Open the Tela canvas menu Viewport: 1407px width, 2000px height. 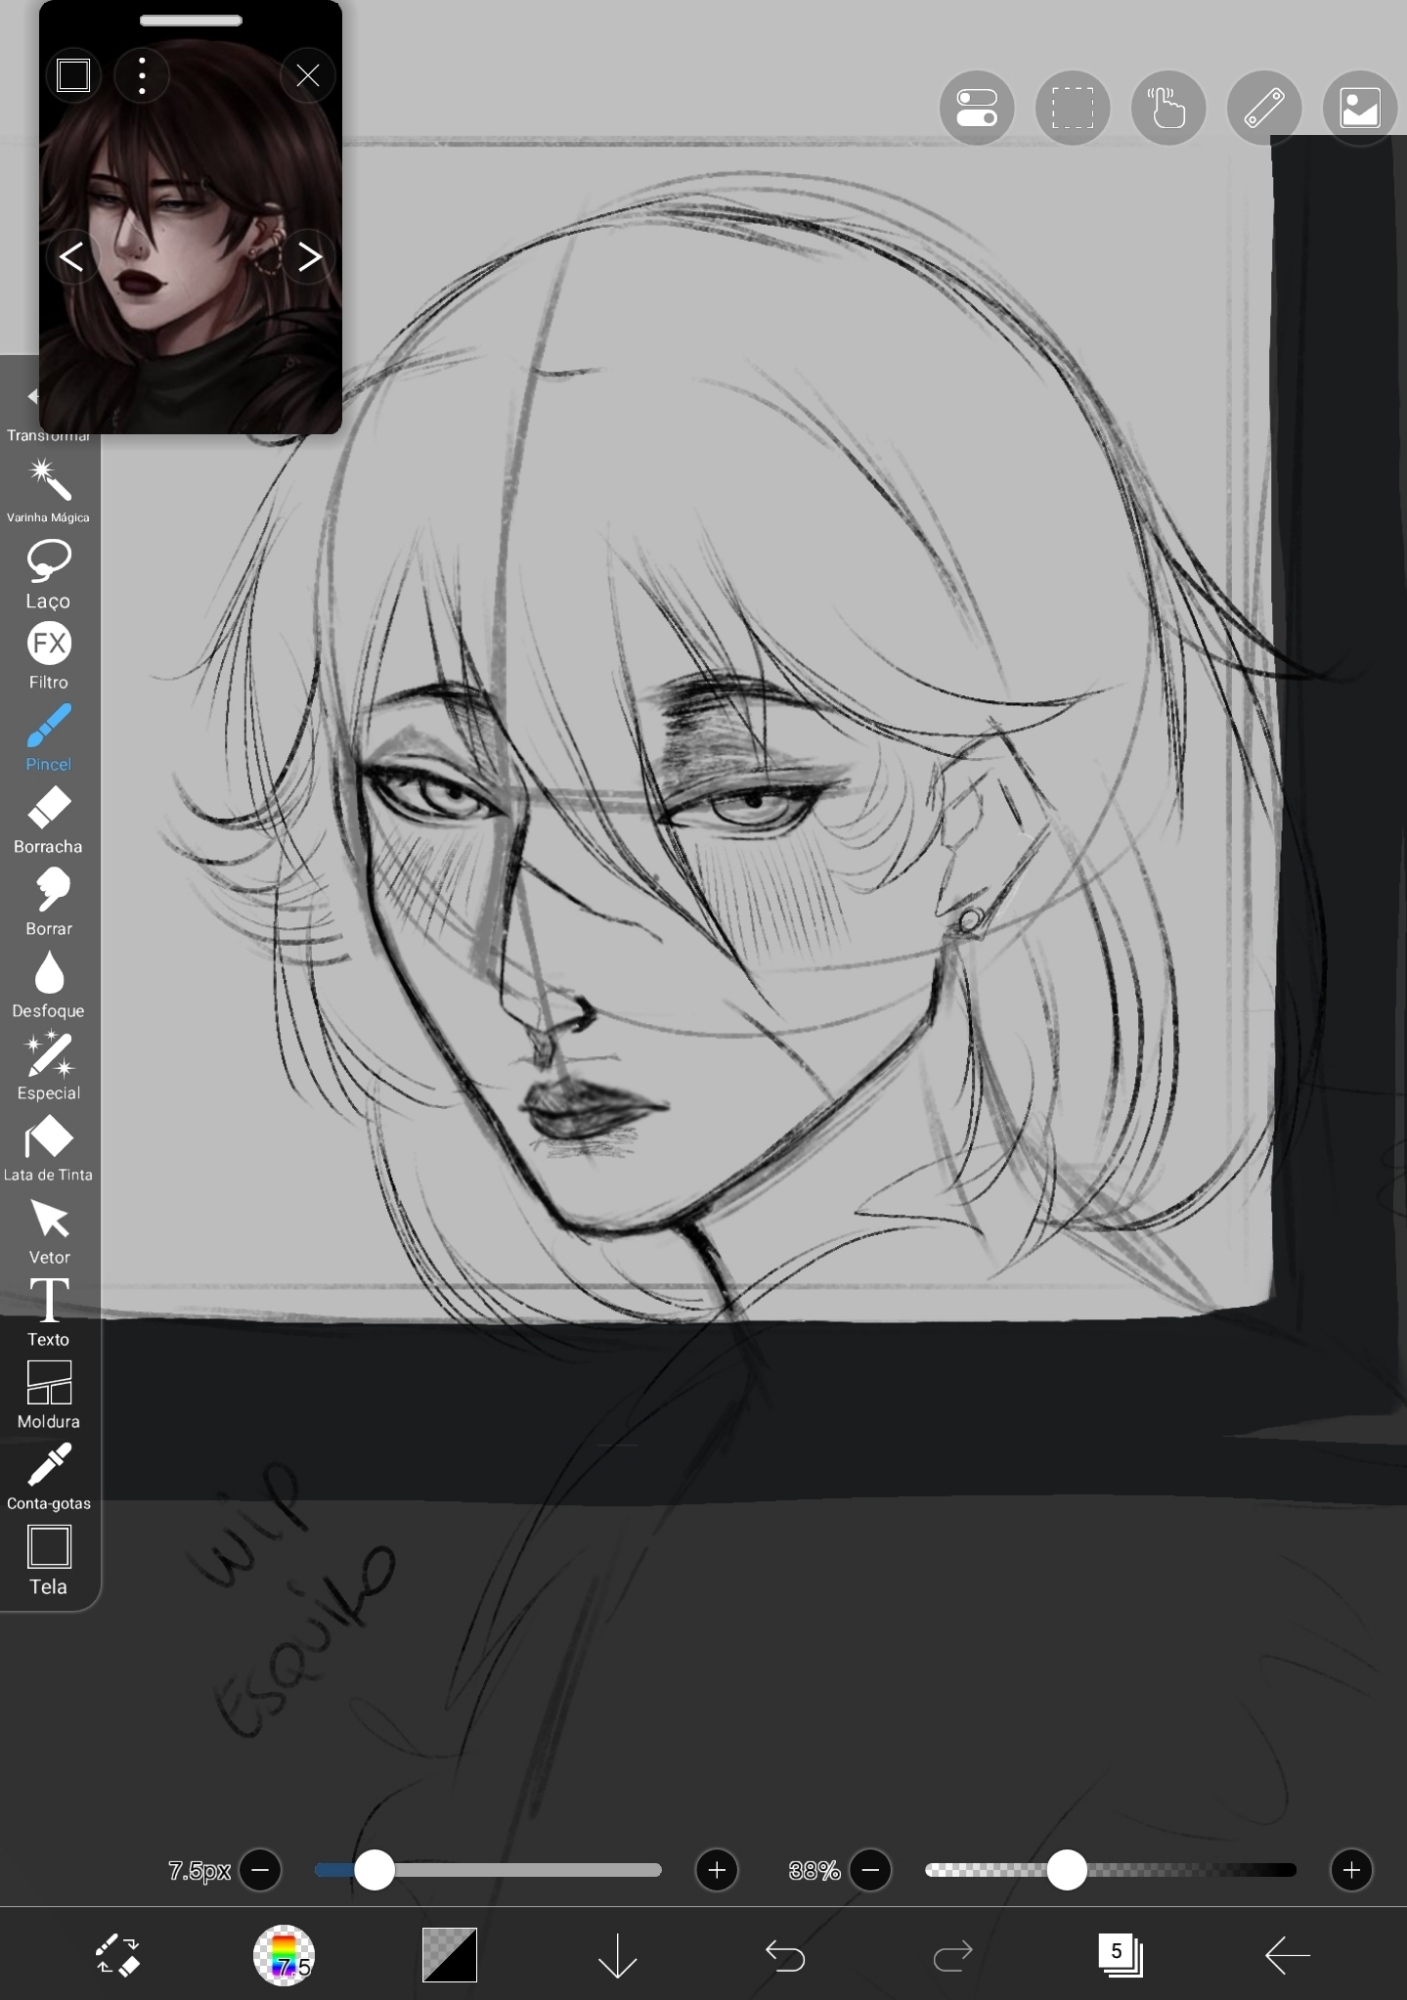coord(48,1559)
